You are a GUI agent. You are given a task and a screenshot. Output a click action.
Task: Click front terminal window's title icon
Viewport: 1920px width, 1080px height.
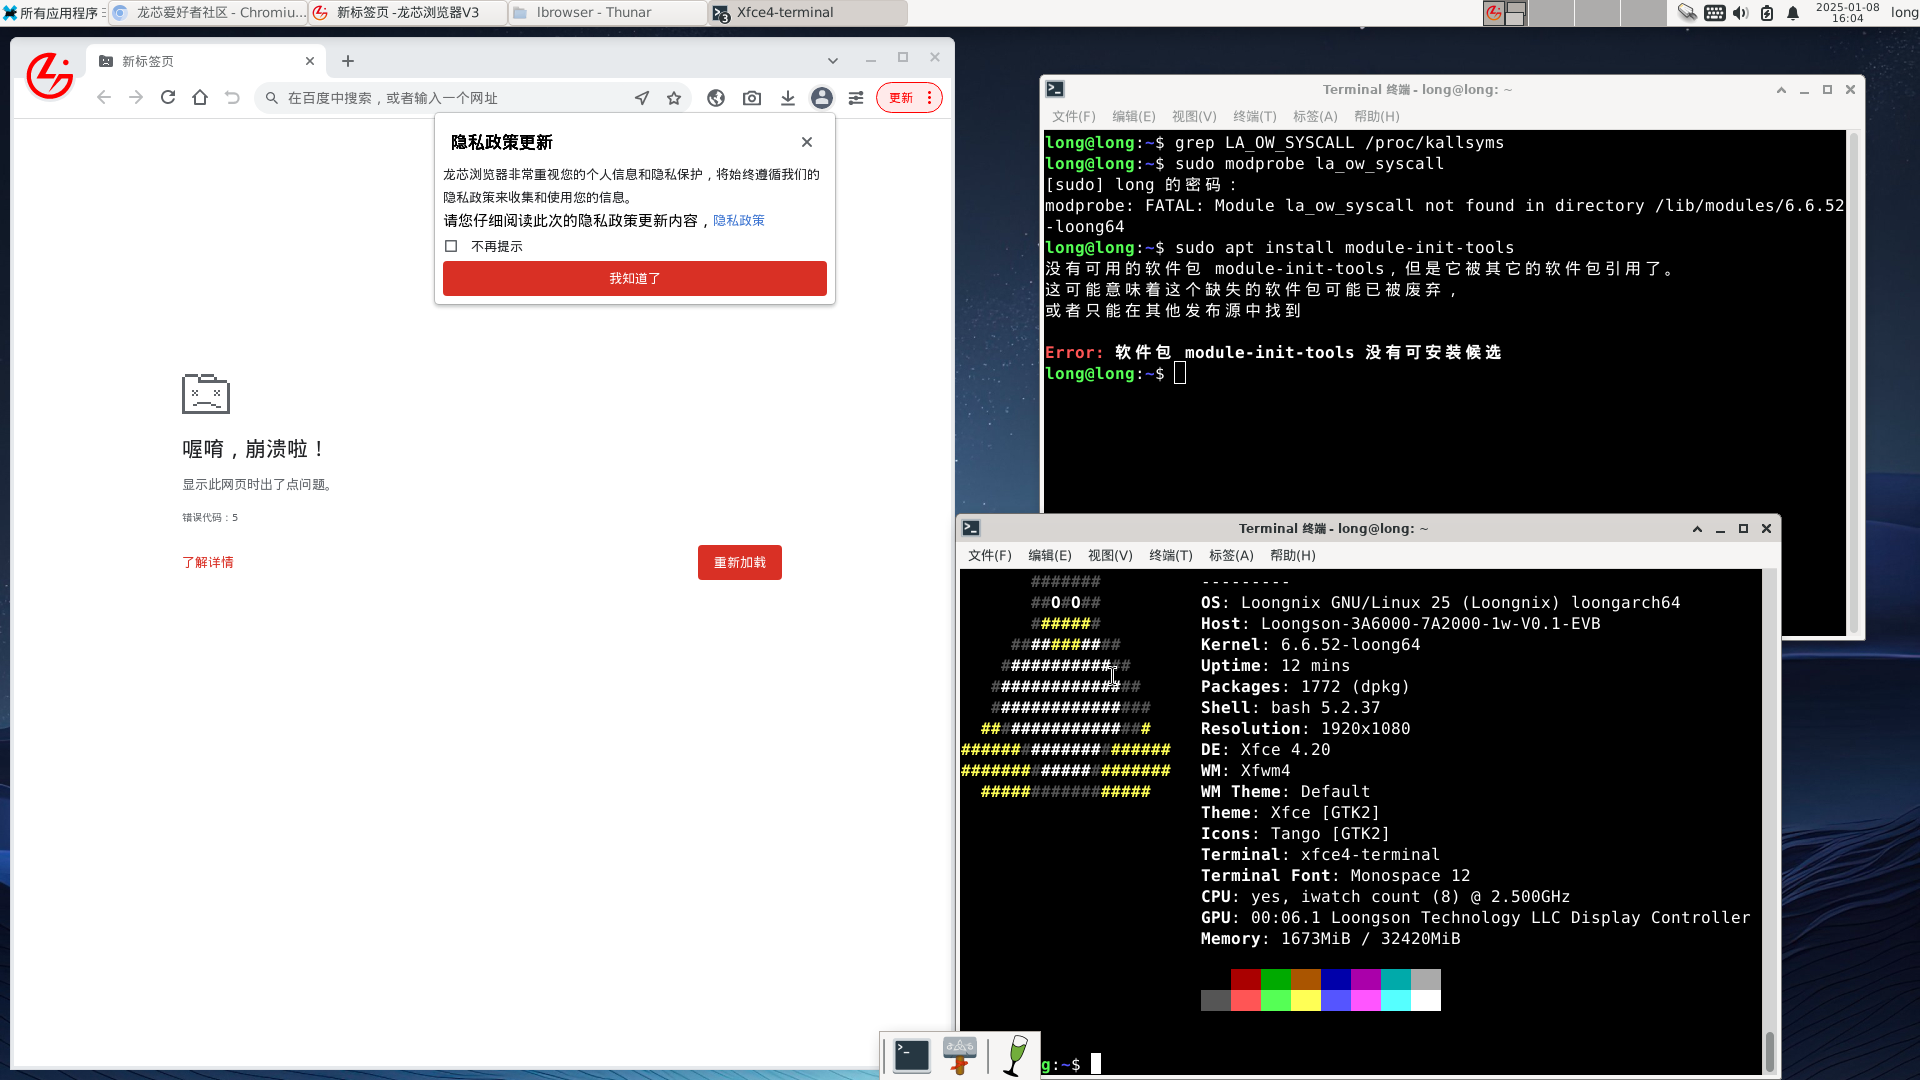pos(971,528)
